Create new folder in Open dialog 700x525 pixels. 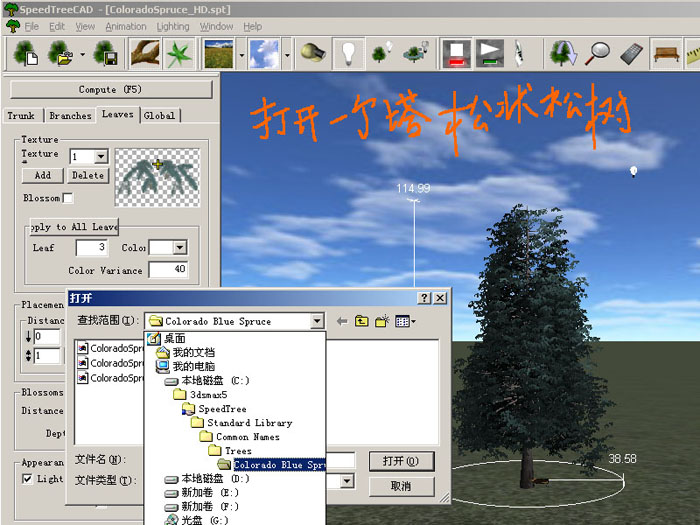tap(382, 321)
